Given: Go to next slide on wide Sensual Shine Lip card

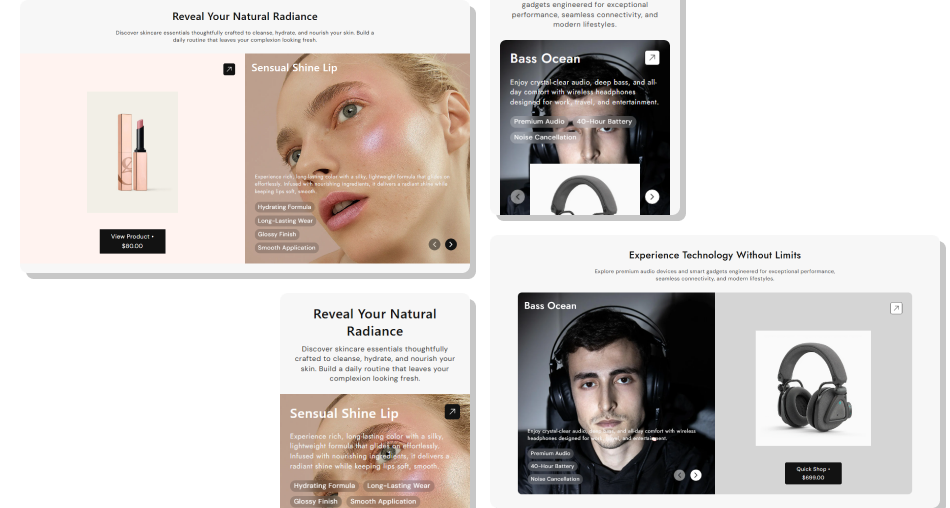Looking at the screenshot, I should click(451, 244).
